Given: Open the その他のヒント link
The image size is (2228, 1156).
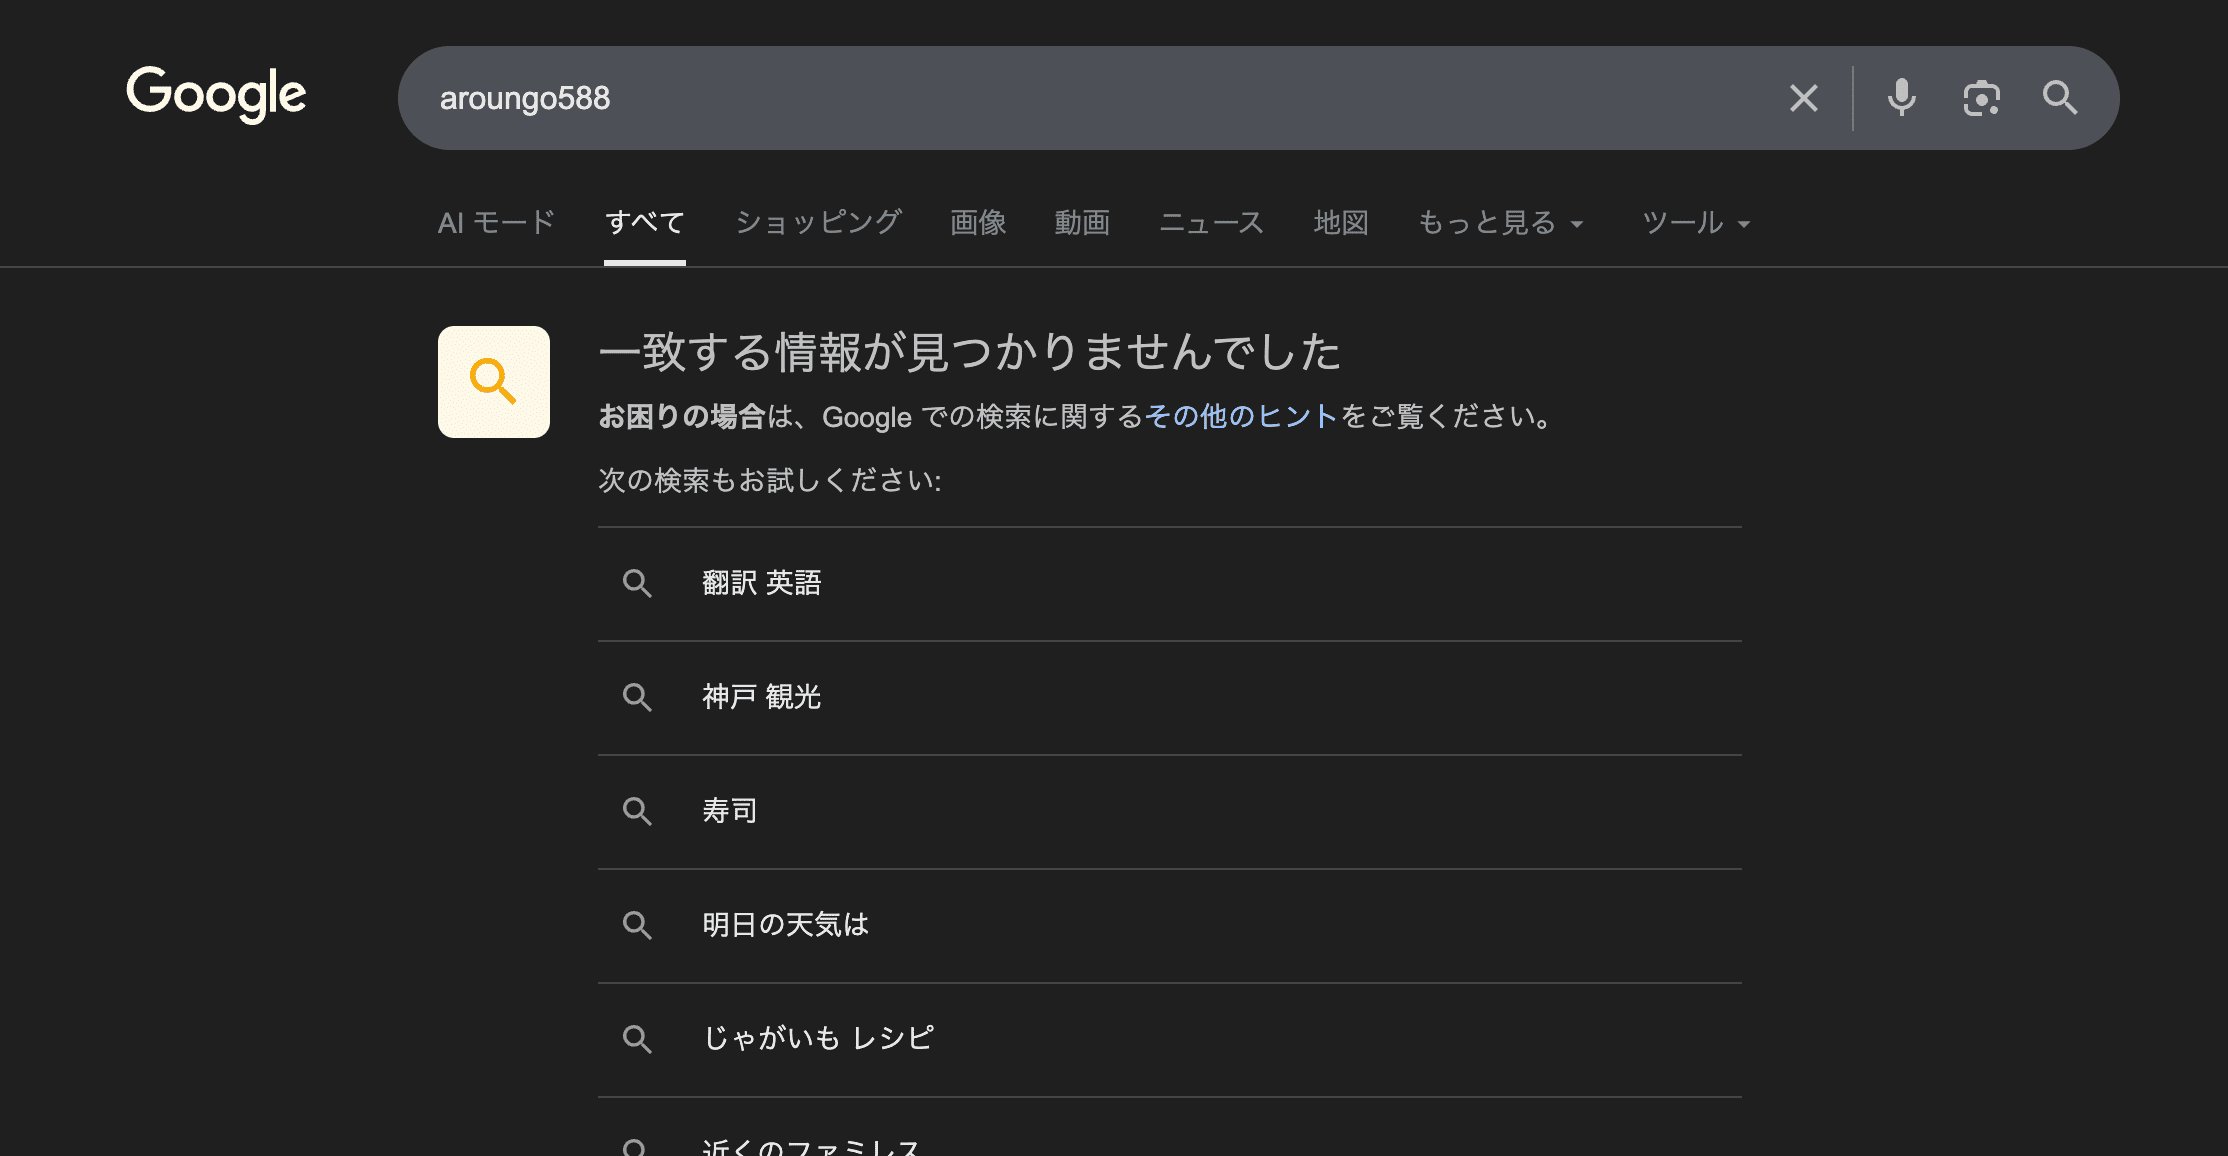Looking at the screenshot, I should (x=1241, y=416).
